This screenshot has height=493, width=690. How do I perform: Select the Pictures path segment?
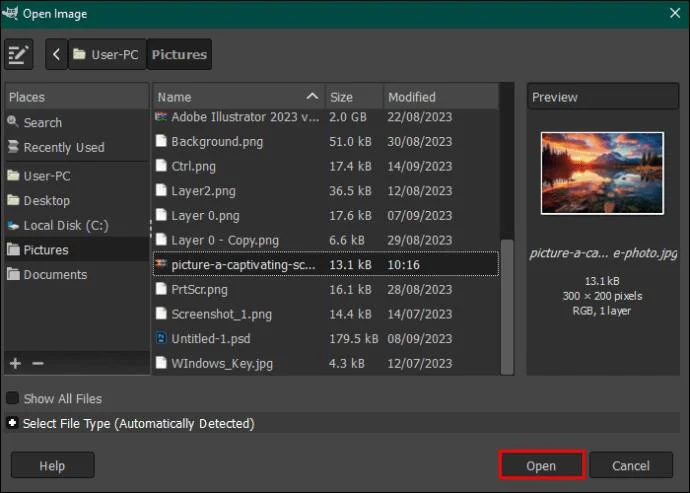[179, 55]
